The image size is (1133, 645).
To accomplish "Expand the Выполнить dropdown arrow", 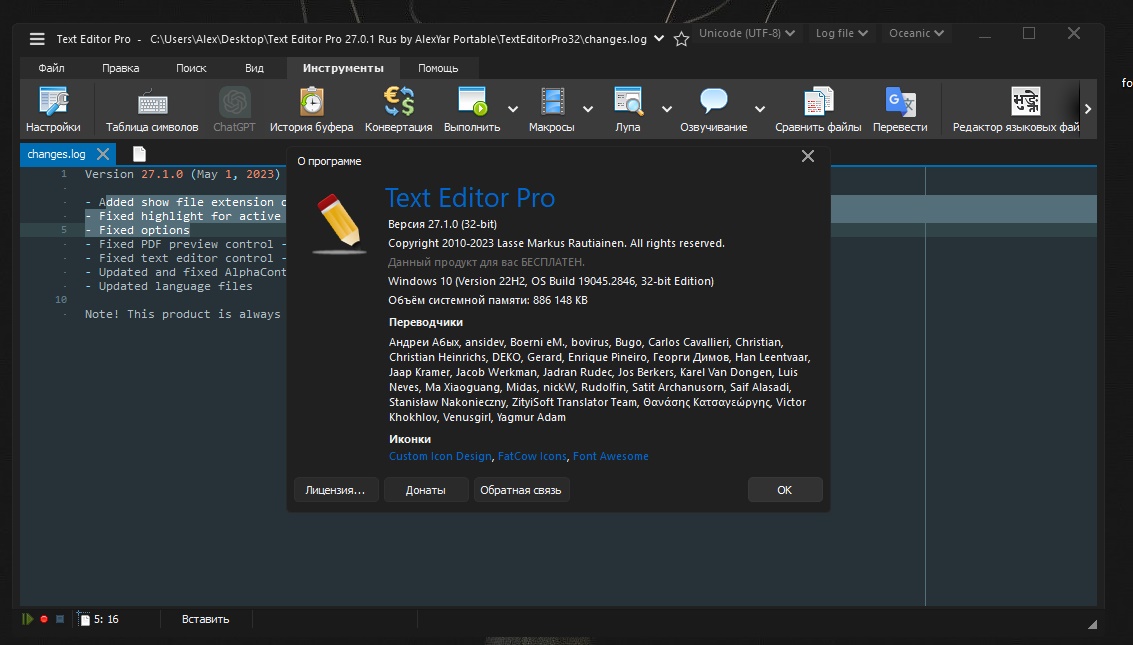I will pos(513,109).
